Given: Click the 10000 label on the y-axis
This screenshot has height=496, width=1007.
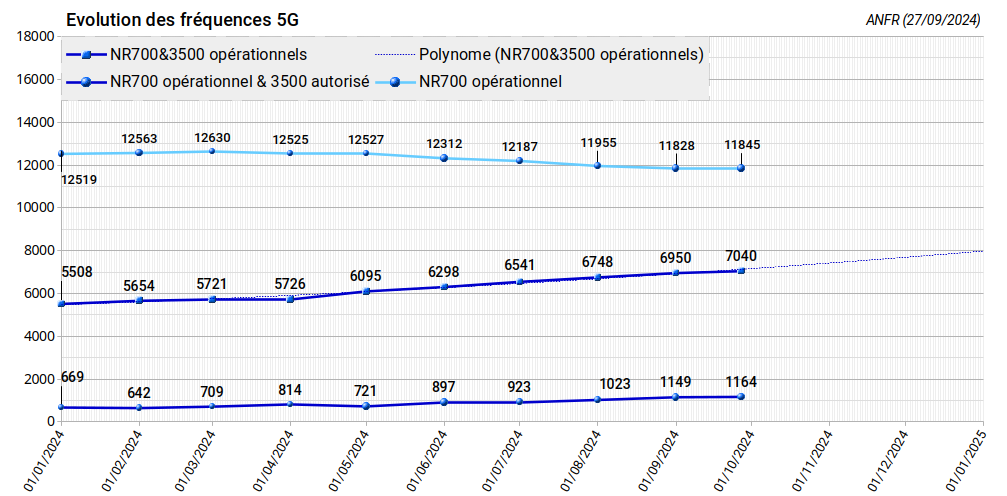Looking at the screenshot, I should [35, 208].
